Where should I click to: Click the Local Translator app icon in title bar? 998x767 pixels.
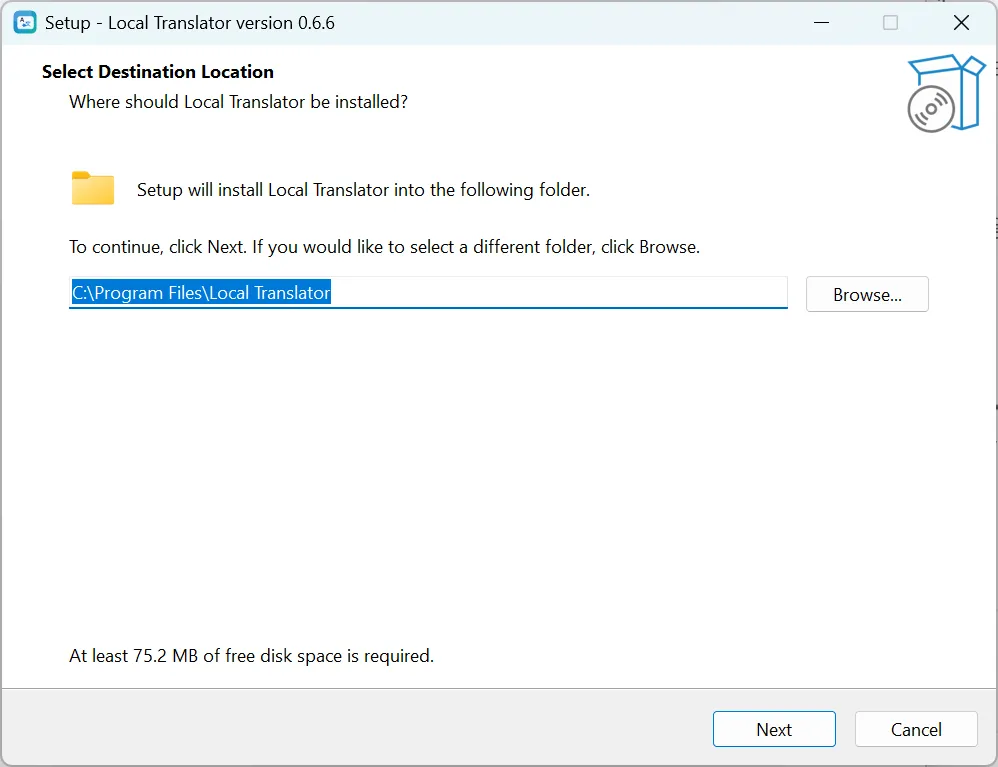[x=25, y=23]
